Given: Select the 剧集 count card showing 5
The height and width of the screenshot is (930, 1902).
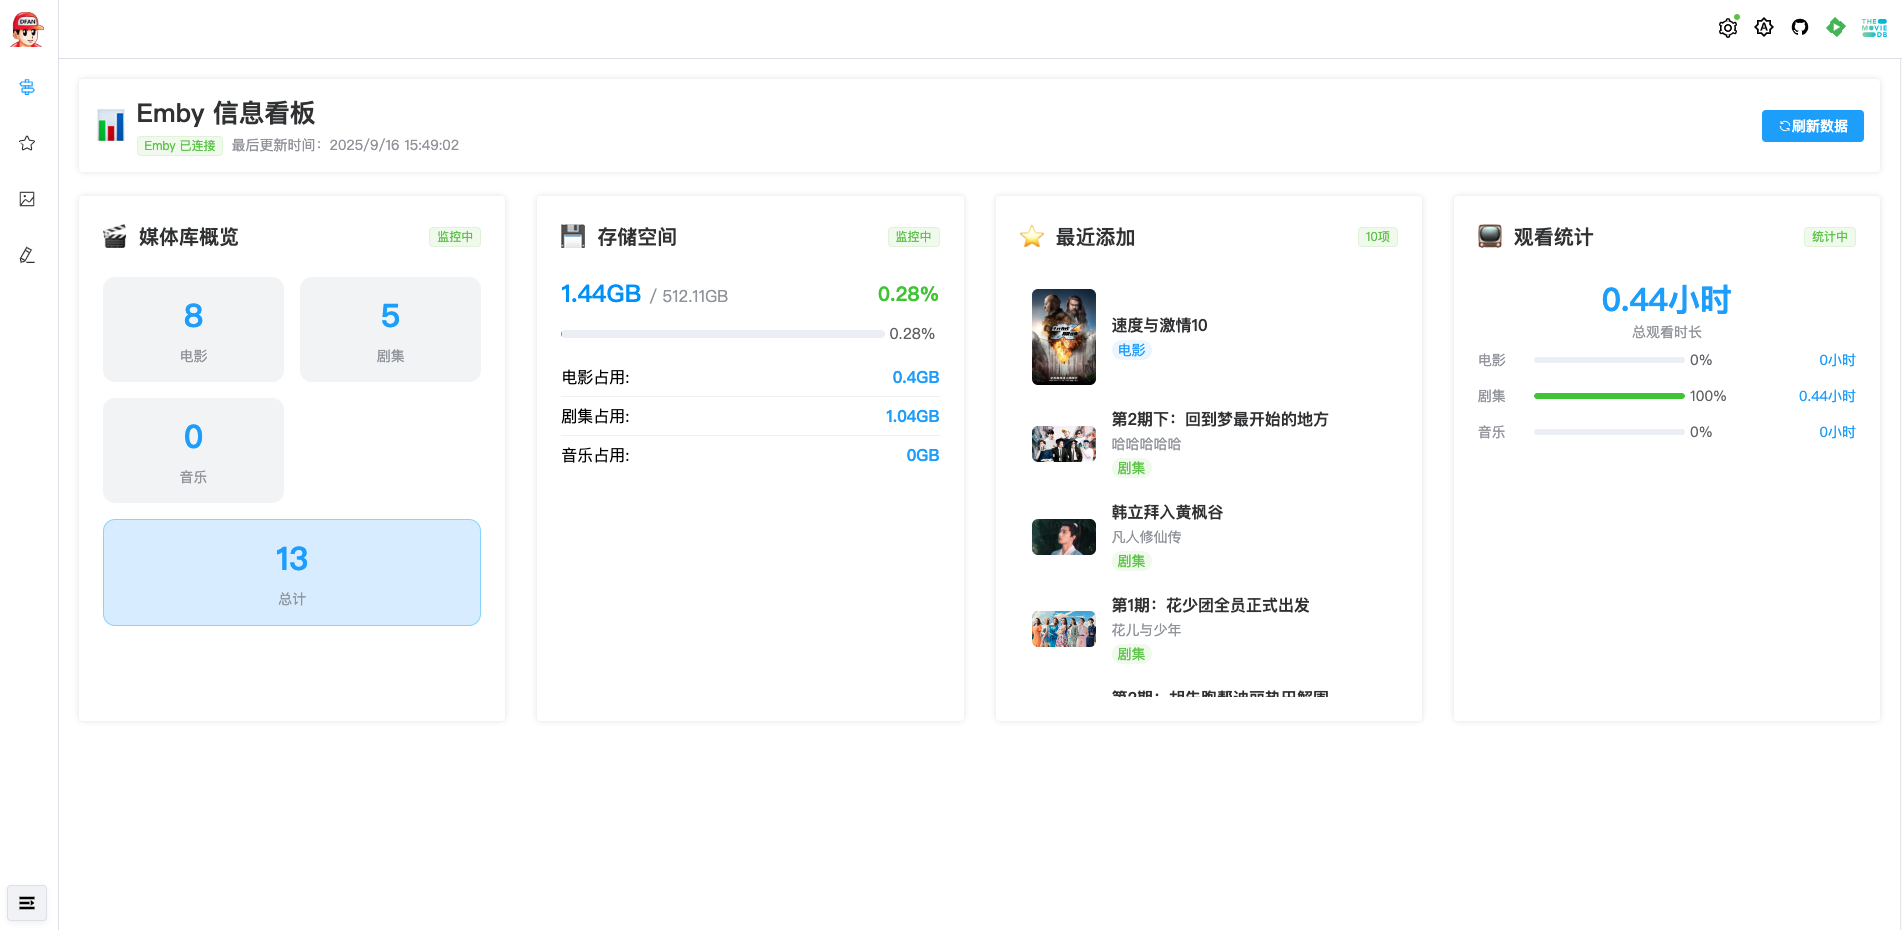Looking at the screenshot, I should pyautogui.click(x=390, y=329).
